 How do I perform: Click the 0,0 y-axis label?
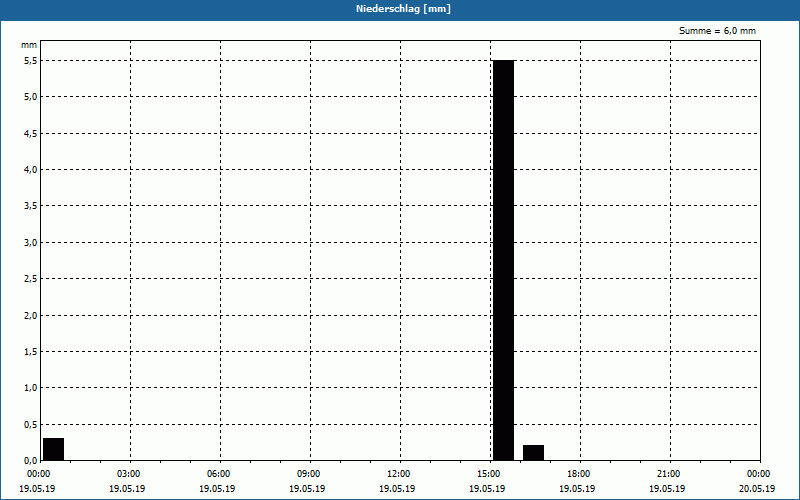pos(31,461)
